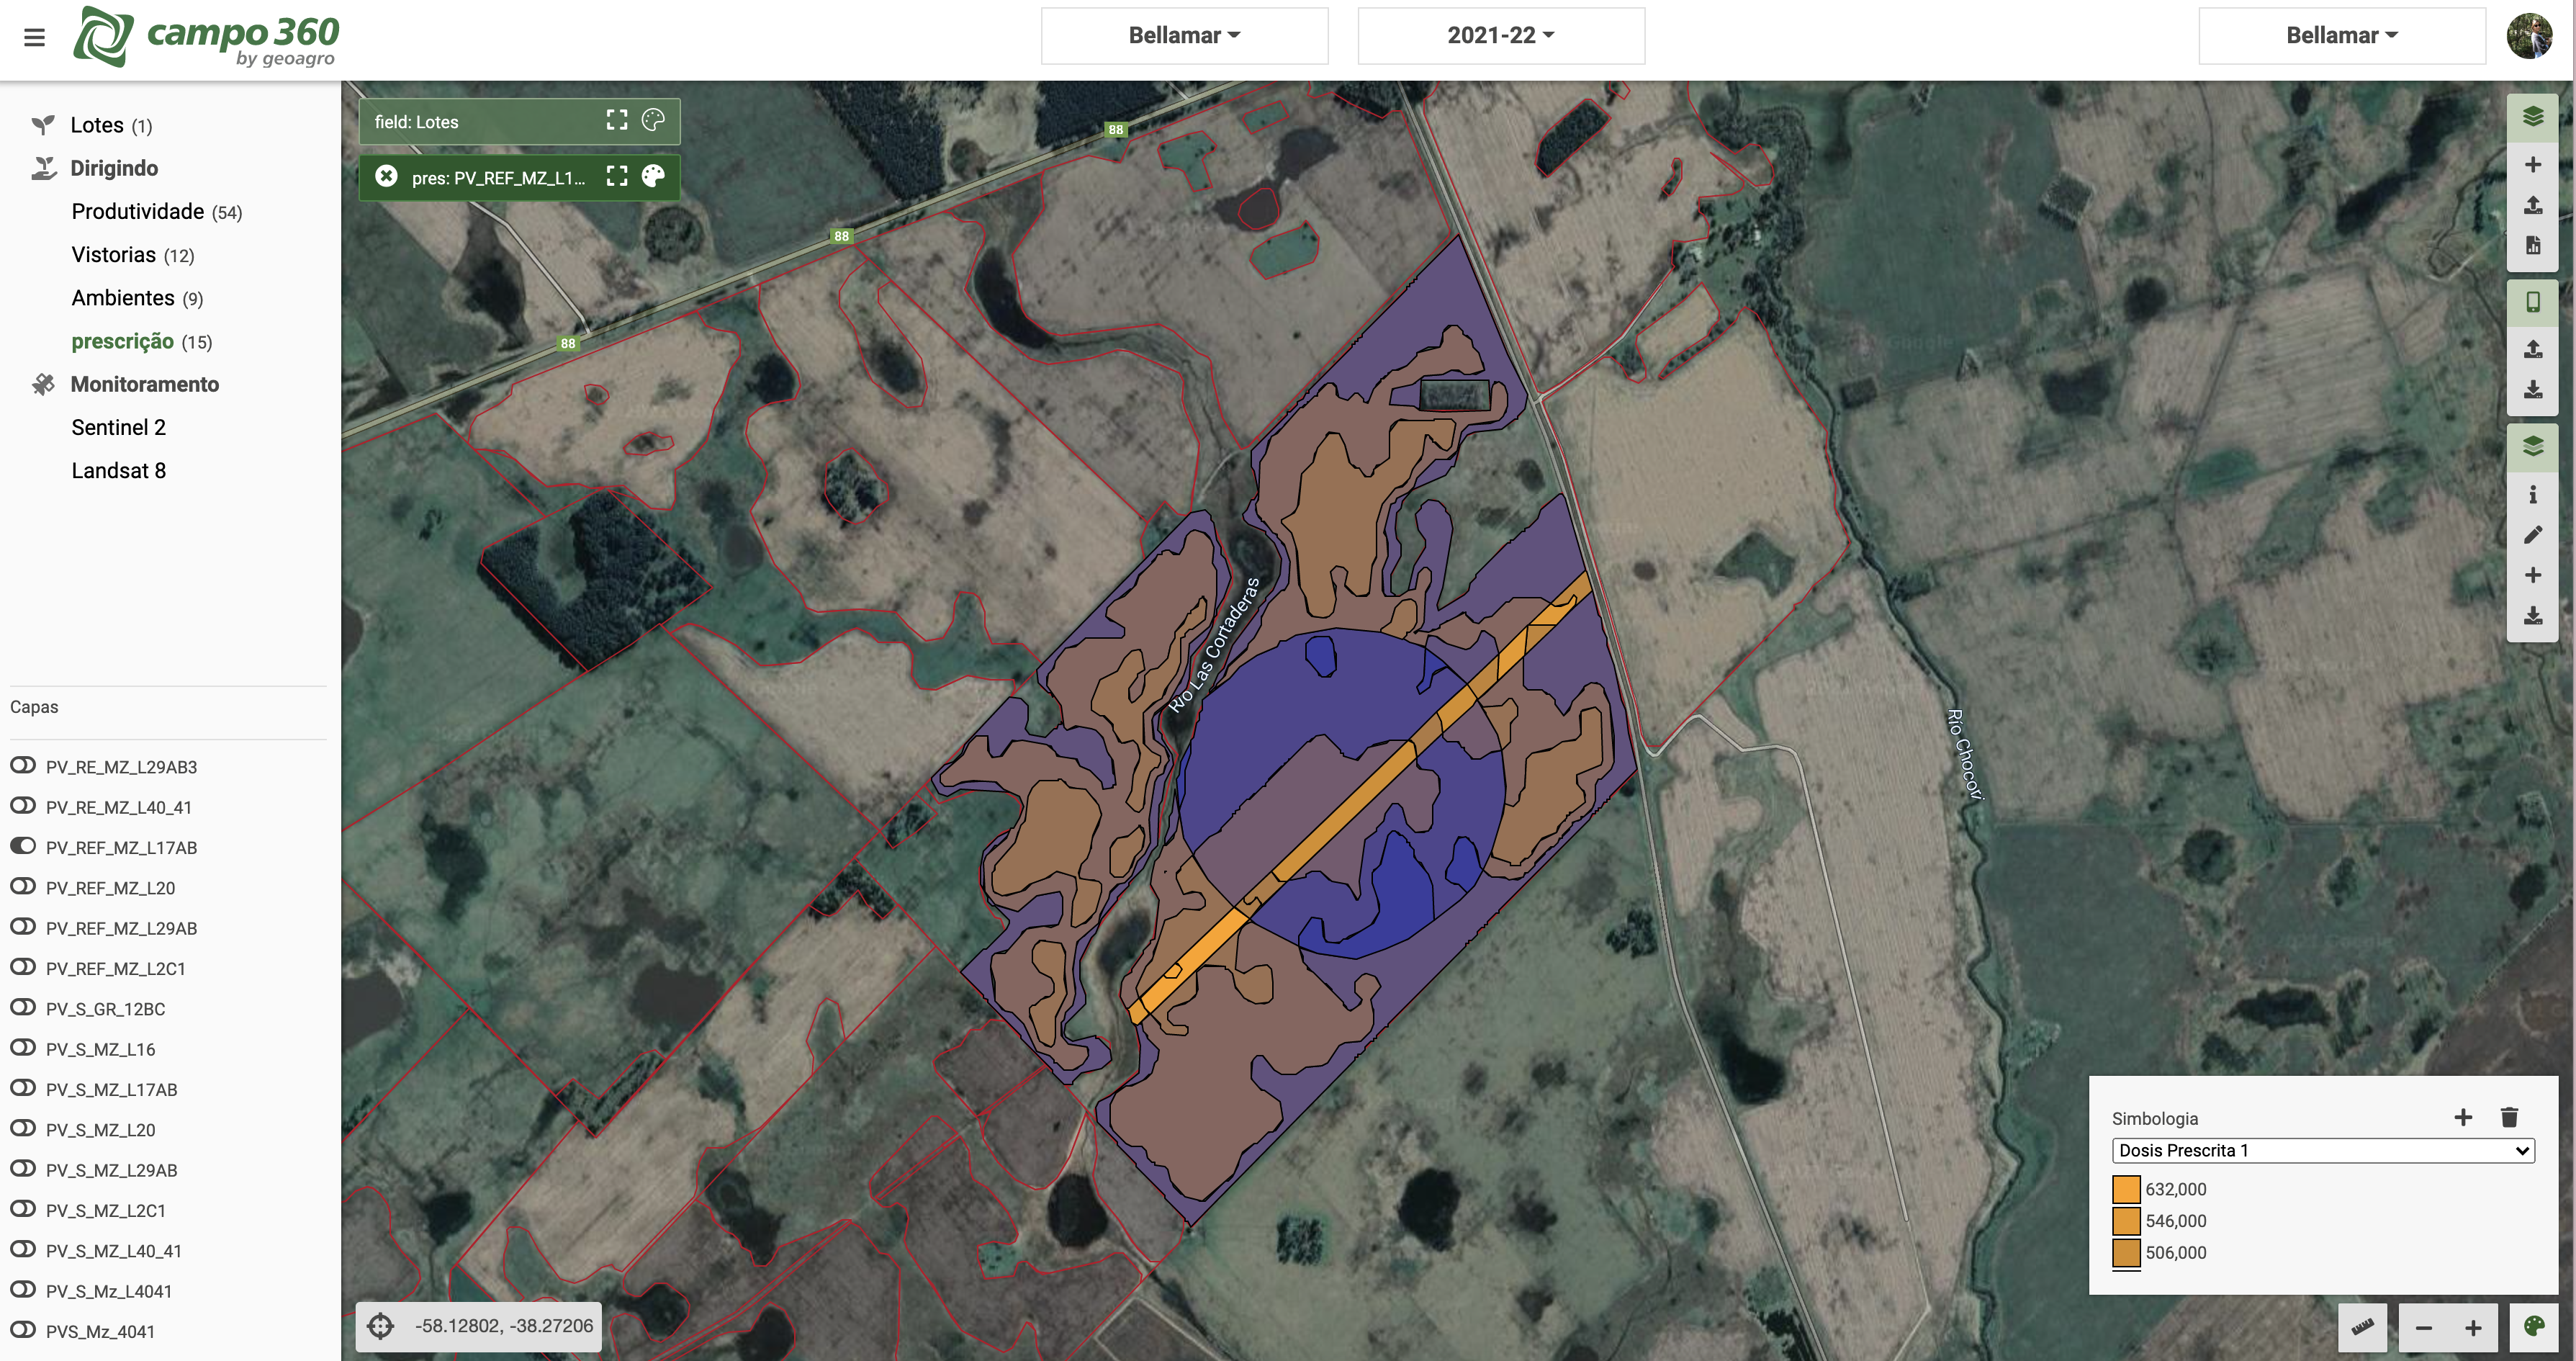Image resolution: width=2576 pixels, height=1361 pixels.
Task: Remove the pres: PV_REF_MZ_L1 layer chip
Action: pos(386,176)
